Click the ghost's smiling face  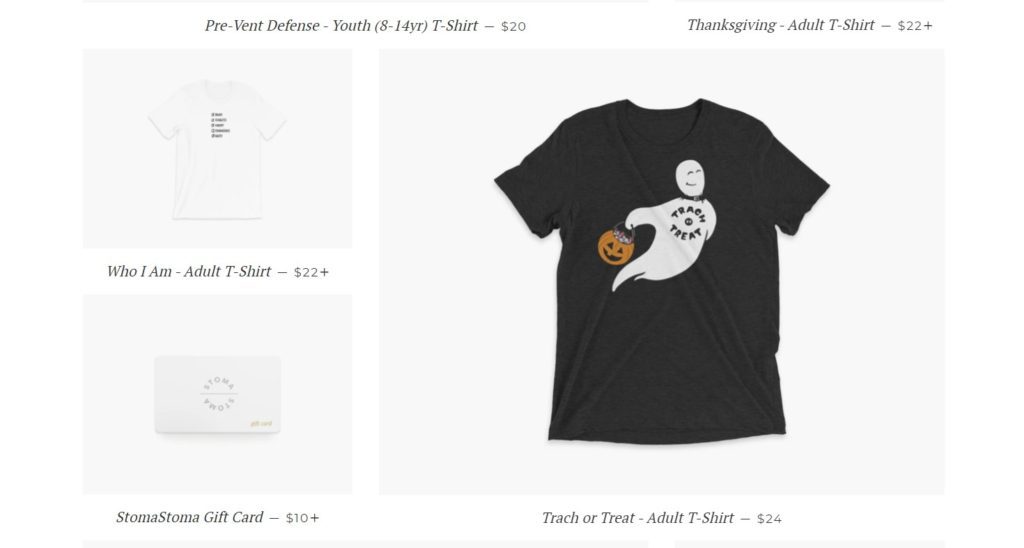pyautogui.click(x=692, y=178)
